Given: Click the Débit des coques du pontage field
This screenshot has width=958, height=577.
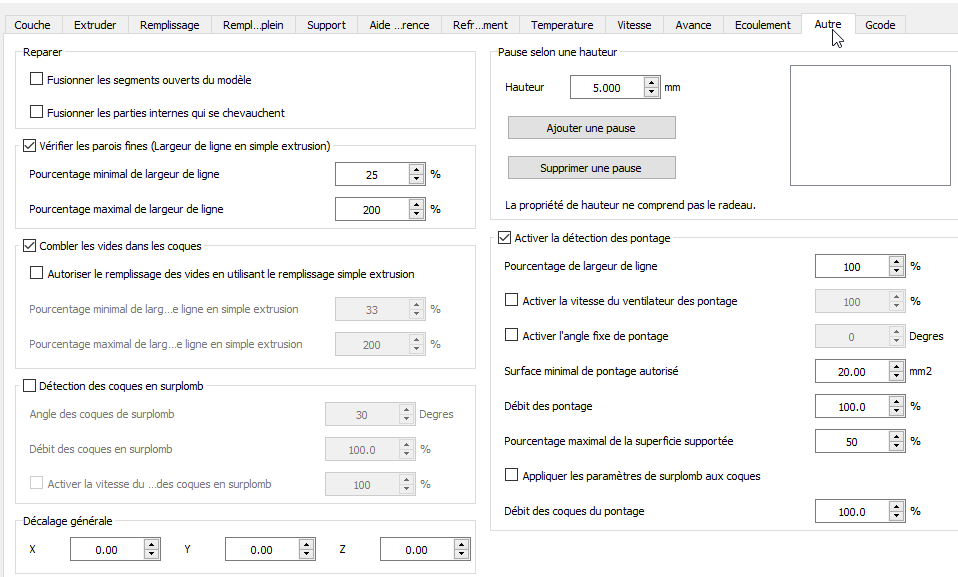Looking at the screenshot, I should (x=852, y=512).
